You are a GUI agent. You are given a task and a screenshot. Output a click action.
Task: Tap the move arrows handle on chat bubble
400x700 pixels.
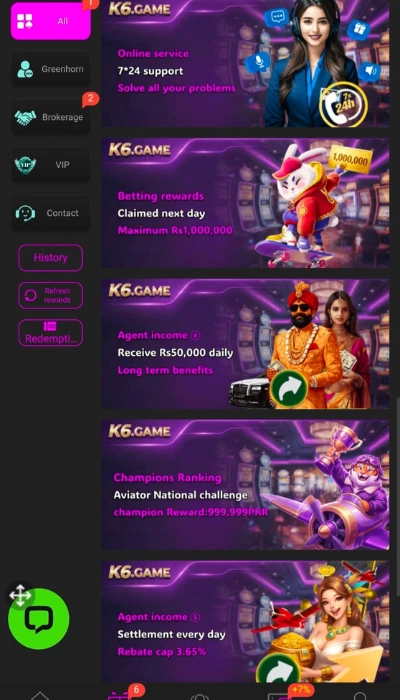tap(20, 595)
